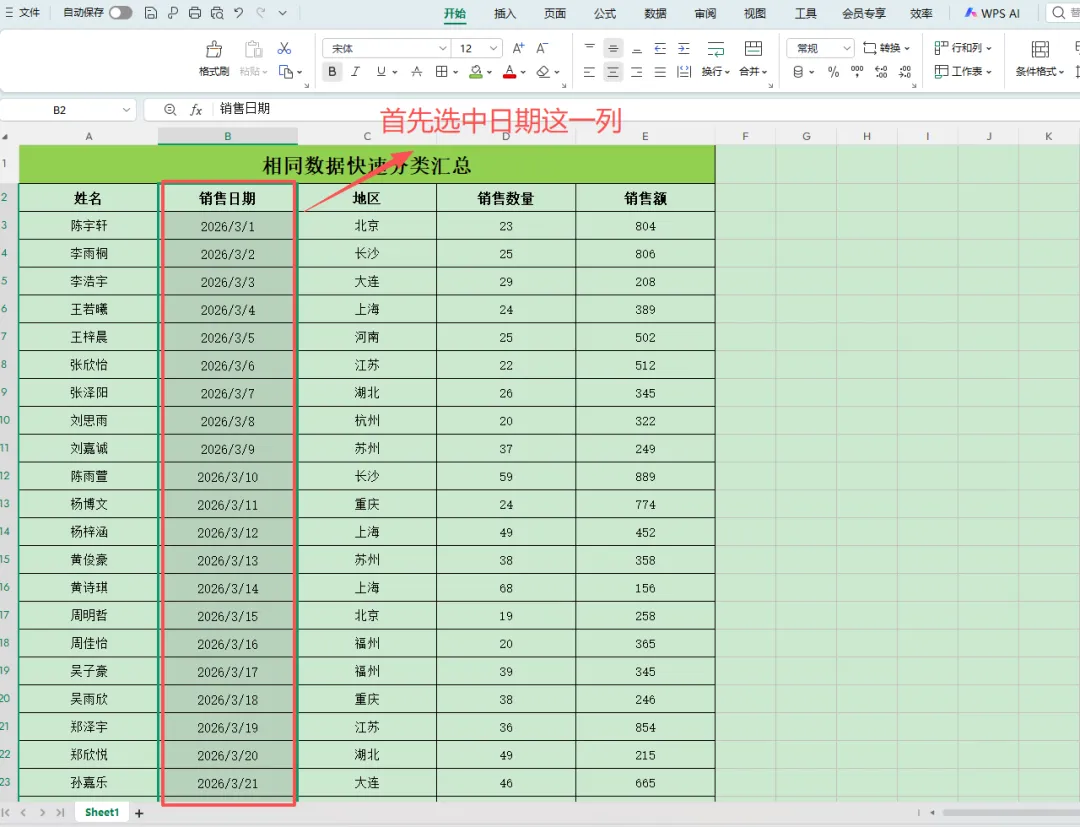This screenshot has width=1080, height=827.
Task: Decrease the cell indent
Action: [660, 48]
